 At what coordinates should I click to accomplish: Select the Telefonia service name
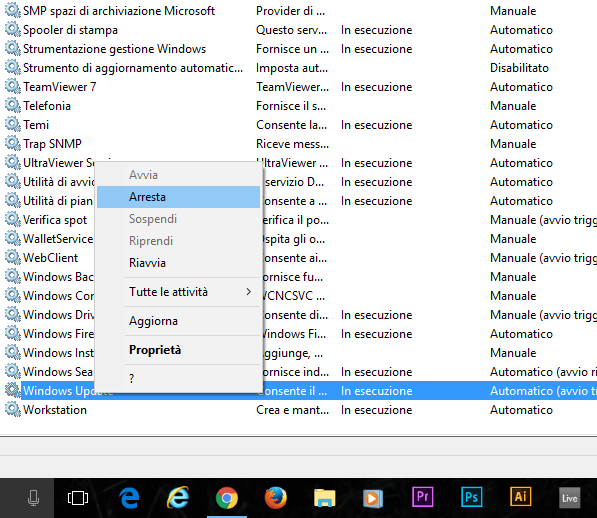tap(47, 106)
